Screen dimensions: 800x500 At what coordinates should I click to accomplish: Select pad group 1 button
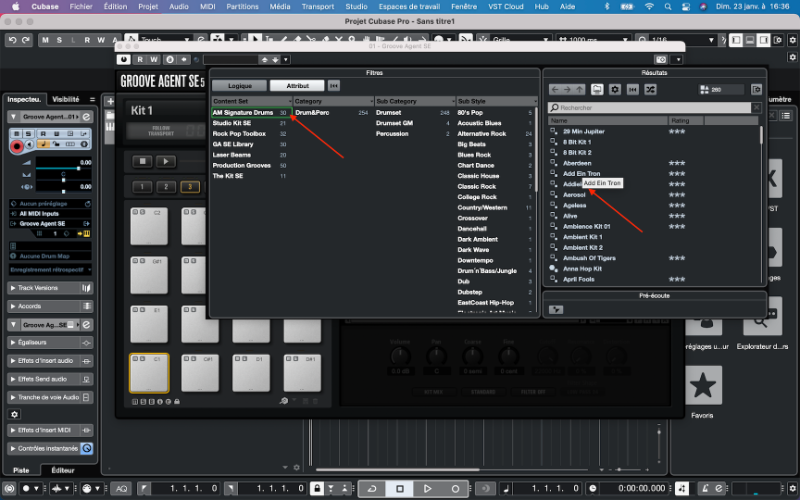pyautogui.click(x=142, y=187)
